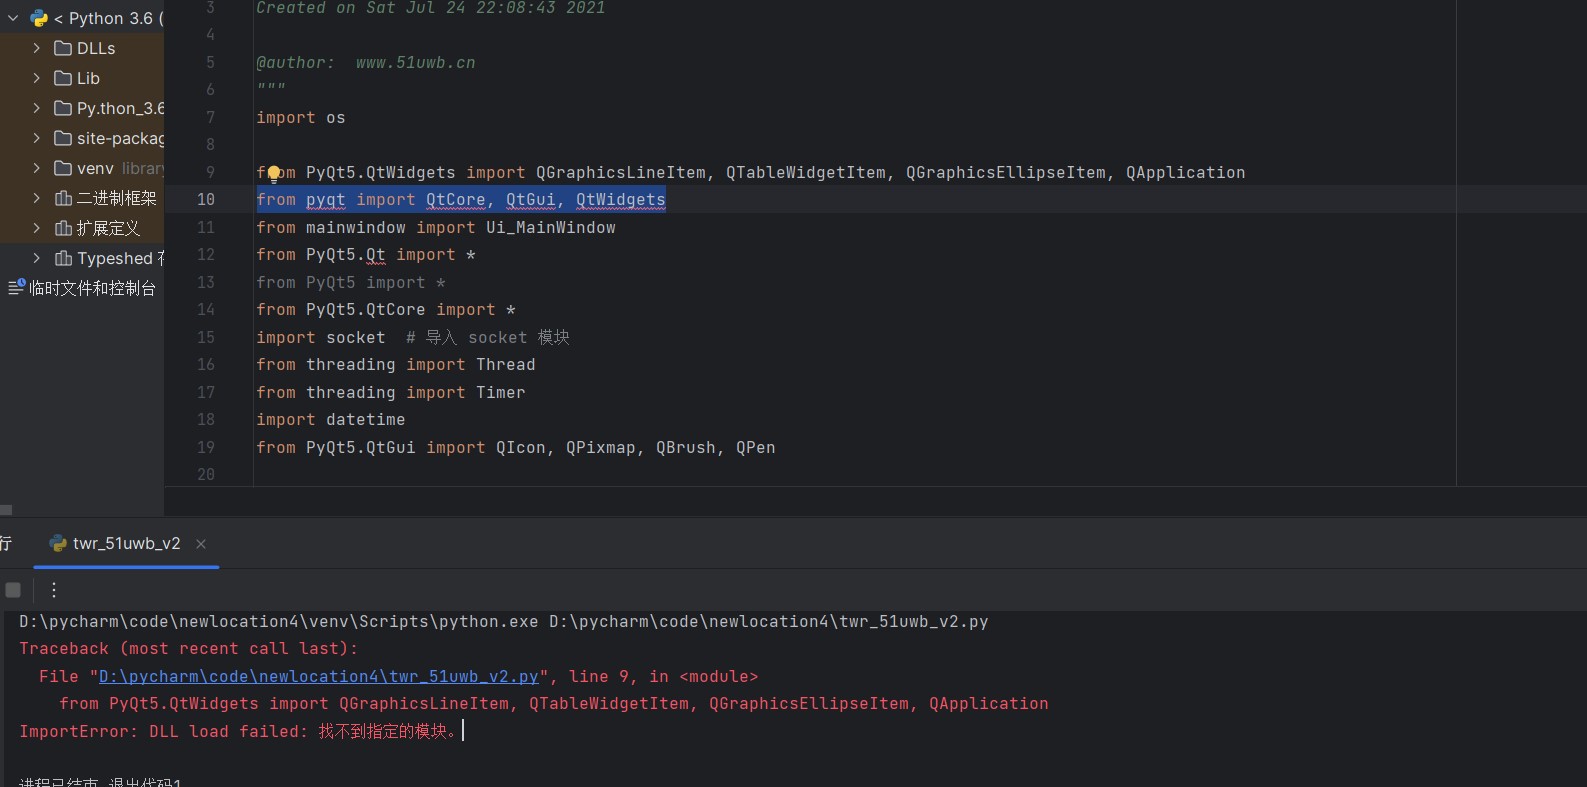Click the DLLs folder icon
Viewport: 1587px width, 787px height.
click(x=63, y=48)
